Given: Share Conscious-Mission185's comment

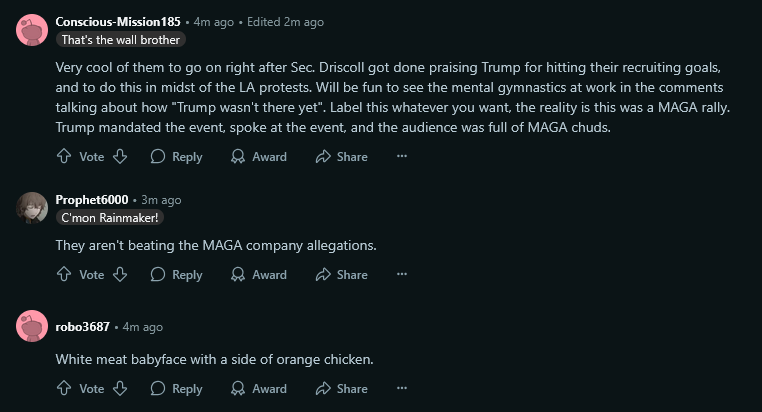Looking at the screenshot, I should (x=341, y=157).
